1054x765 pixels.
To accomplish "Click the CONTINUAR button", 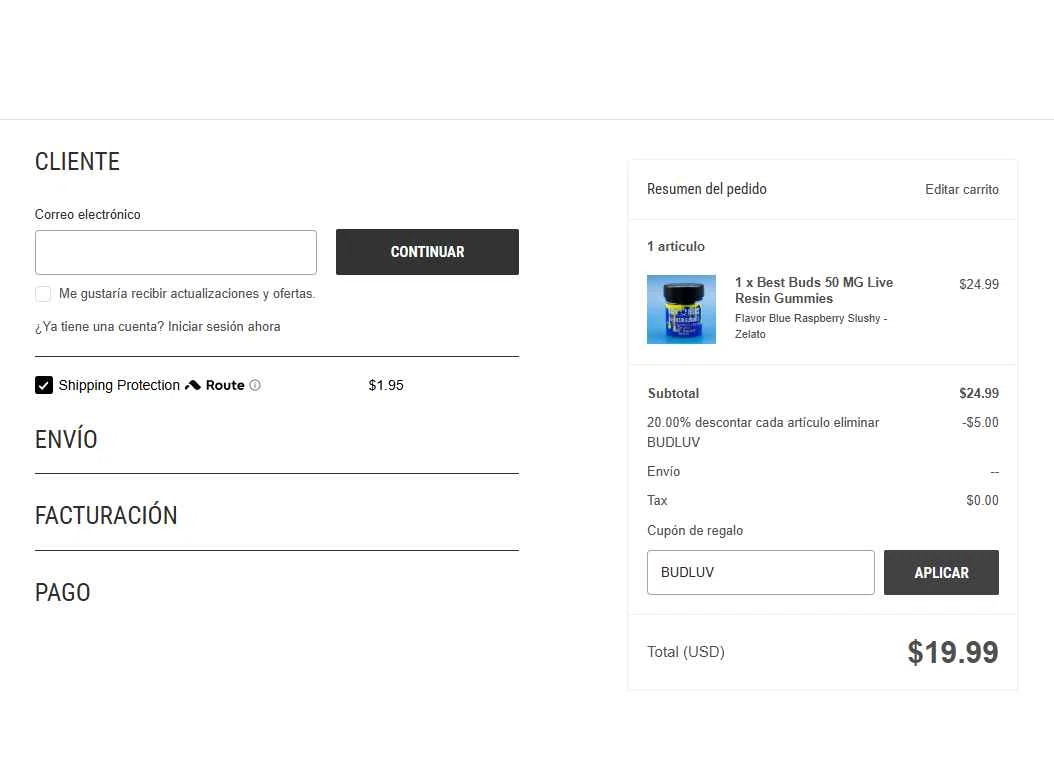I will 428,252.
